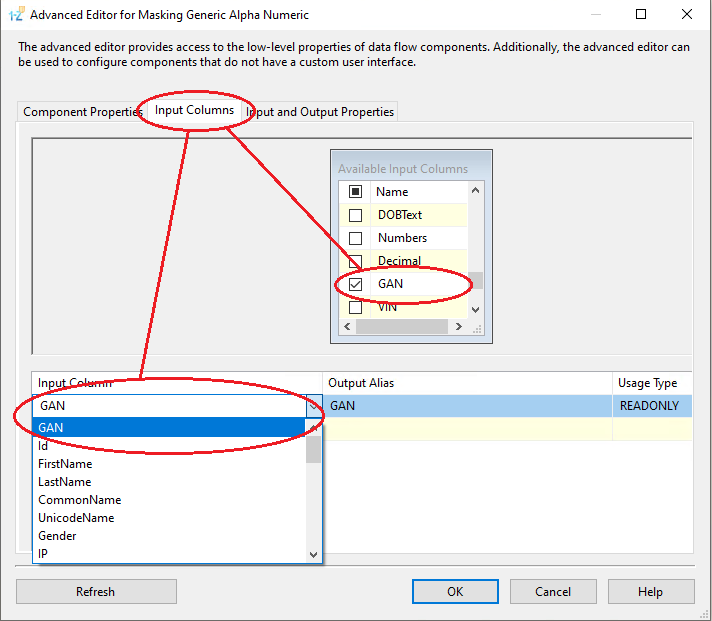Check the DOBText column checkbox

click(355, 215)
